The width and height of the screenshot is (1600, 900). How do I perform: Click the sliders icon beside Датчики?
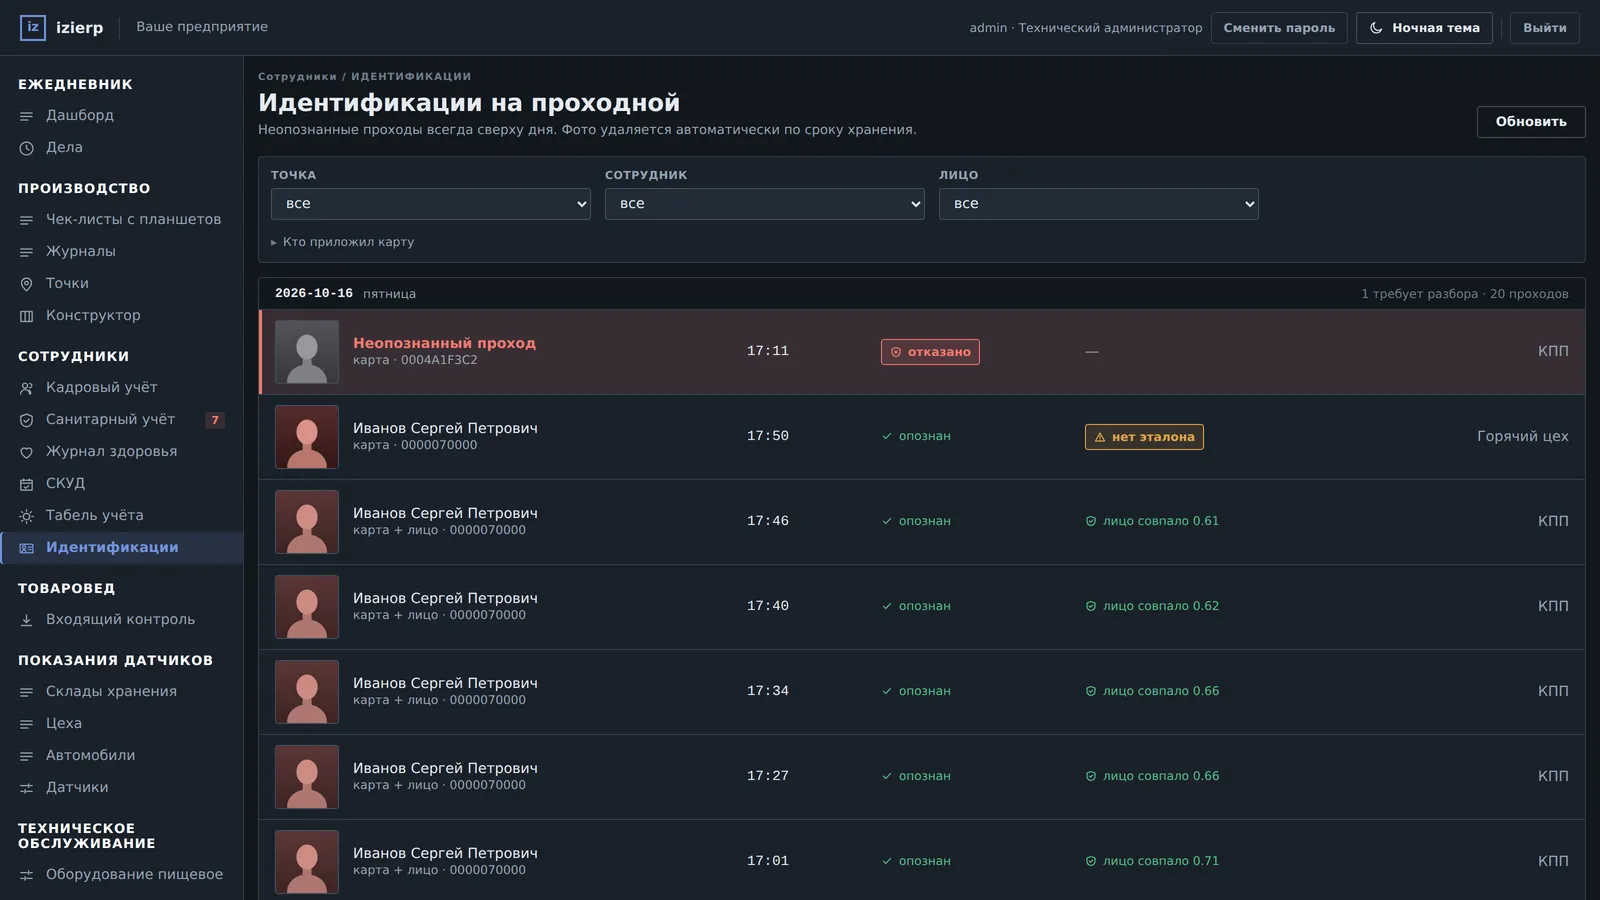tap(27, 788)
